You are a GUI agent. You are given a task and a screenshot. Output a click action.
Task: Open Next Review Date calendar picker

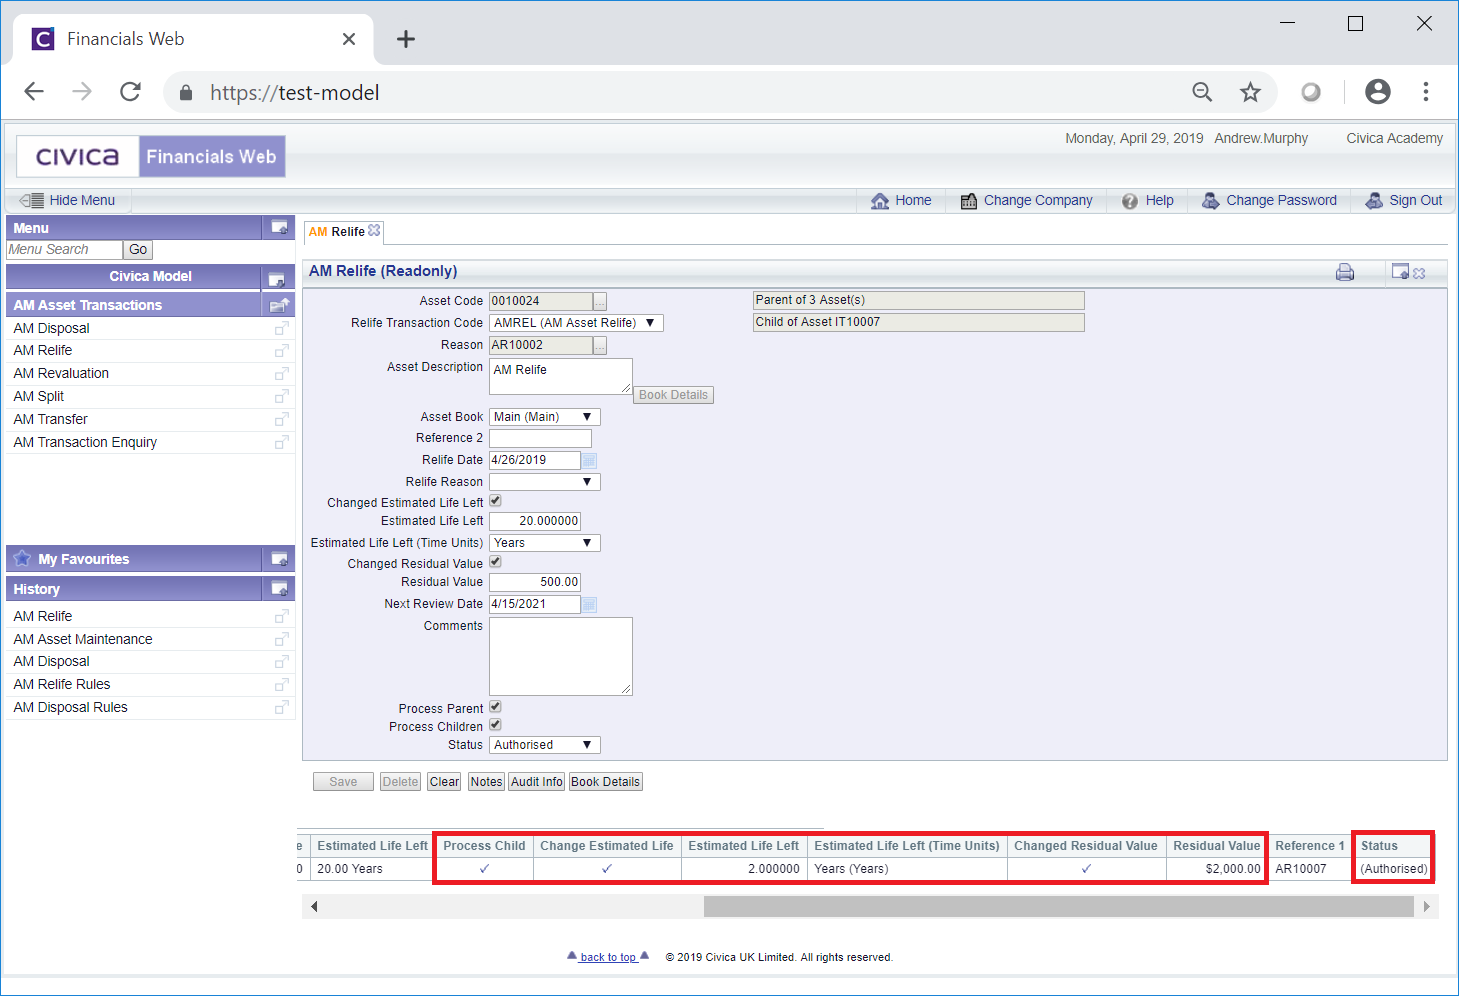click(589, 605)
